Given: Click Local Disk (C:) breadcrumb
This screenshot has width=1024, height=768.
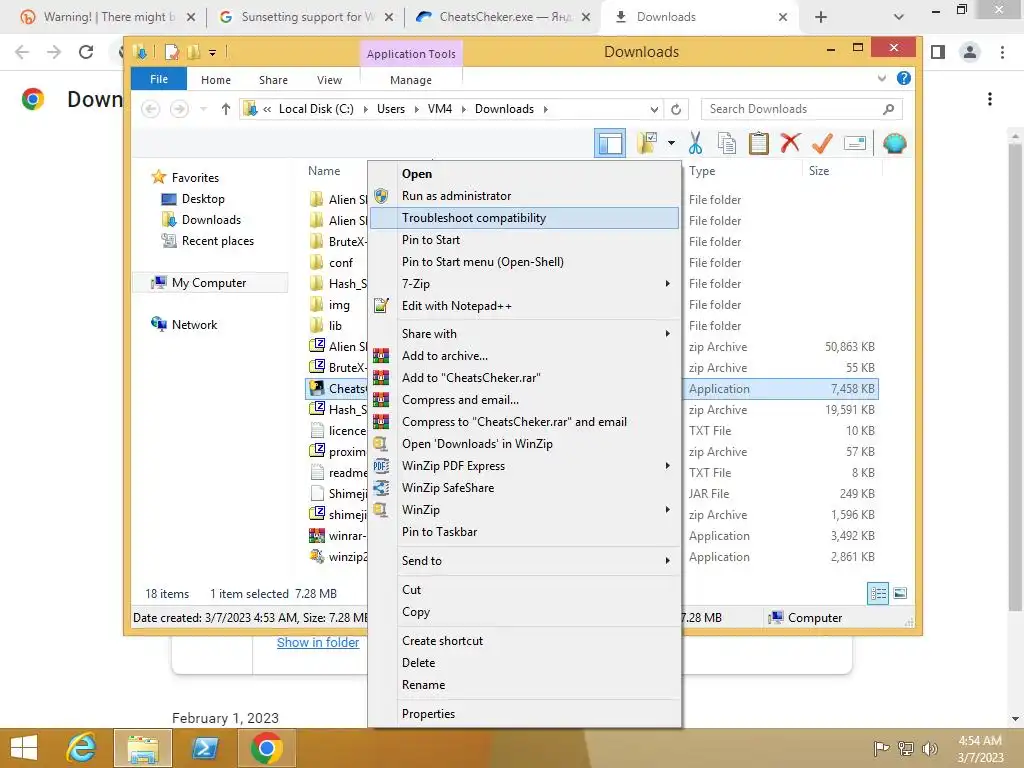Looking at the screenshot, I should click(x=316, y=109).
